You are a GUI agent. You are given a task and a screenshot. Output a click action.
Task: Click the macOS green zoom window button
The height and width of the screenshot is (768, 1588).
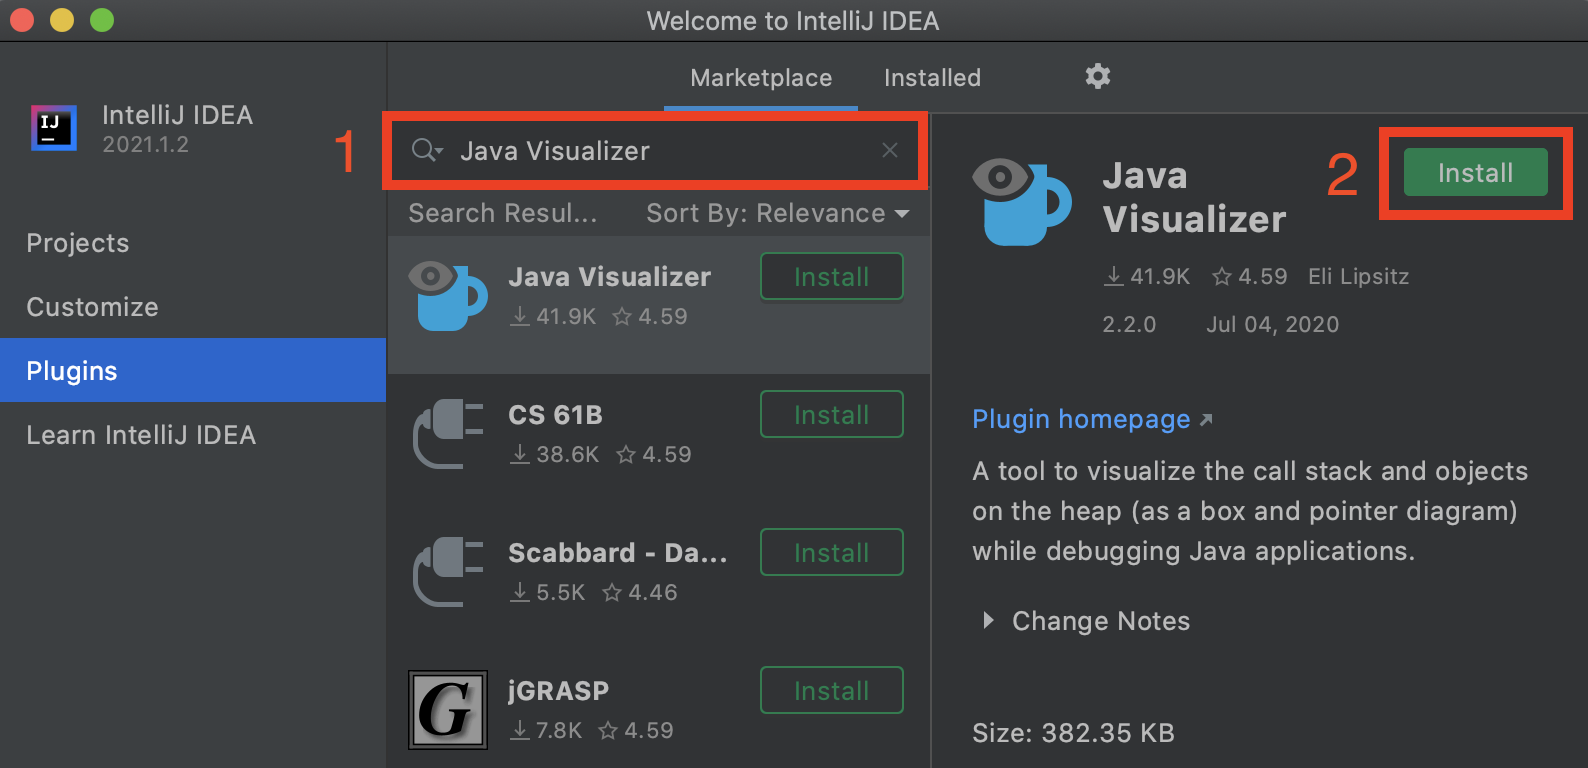click(102, 20)
